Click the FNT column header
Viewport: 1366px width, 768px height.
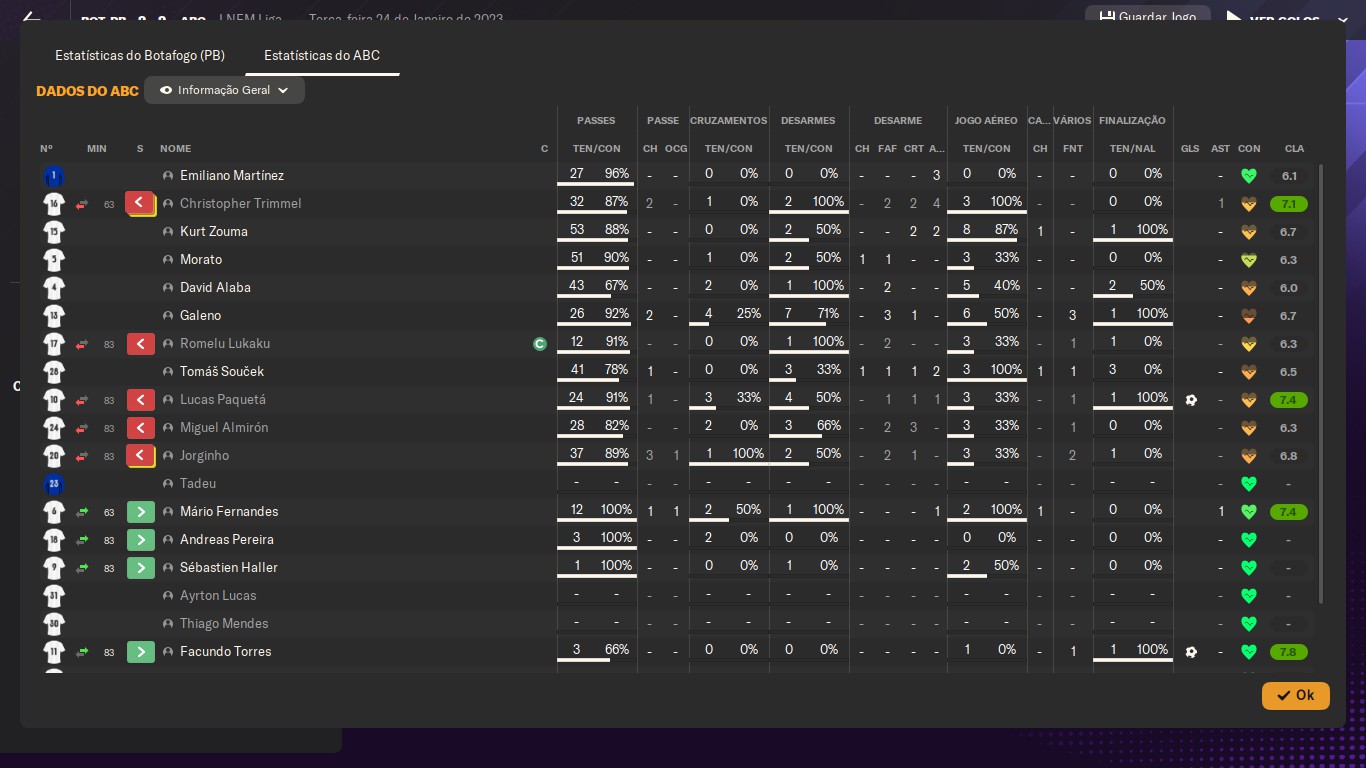(1073, 149)
